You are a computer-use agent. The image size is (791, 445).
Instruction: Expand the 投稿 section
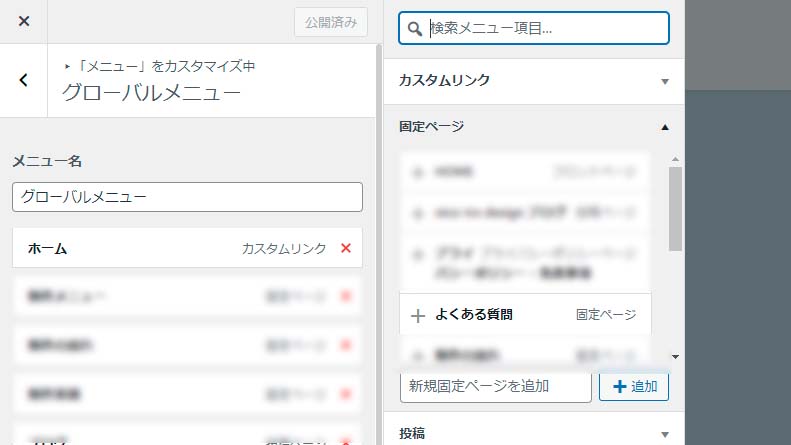pos(664,434)
